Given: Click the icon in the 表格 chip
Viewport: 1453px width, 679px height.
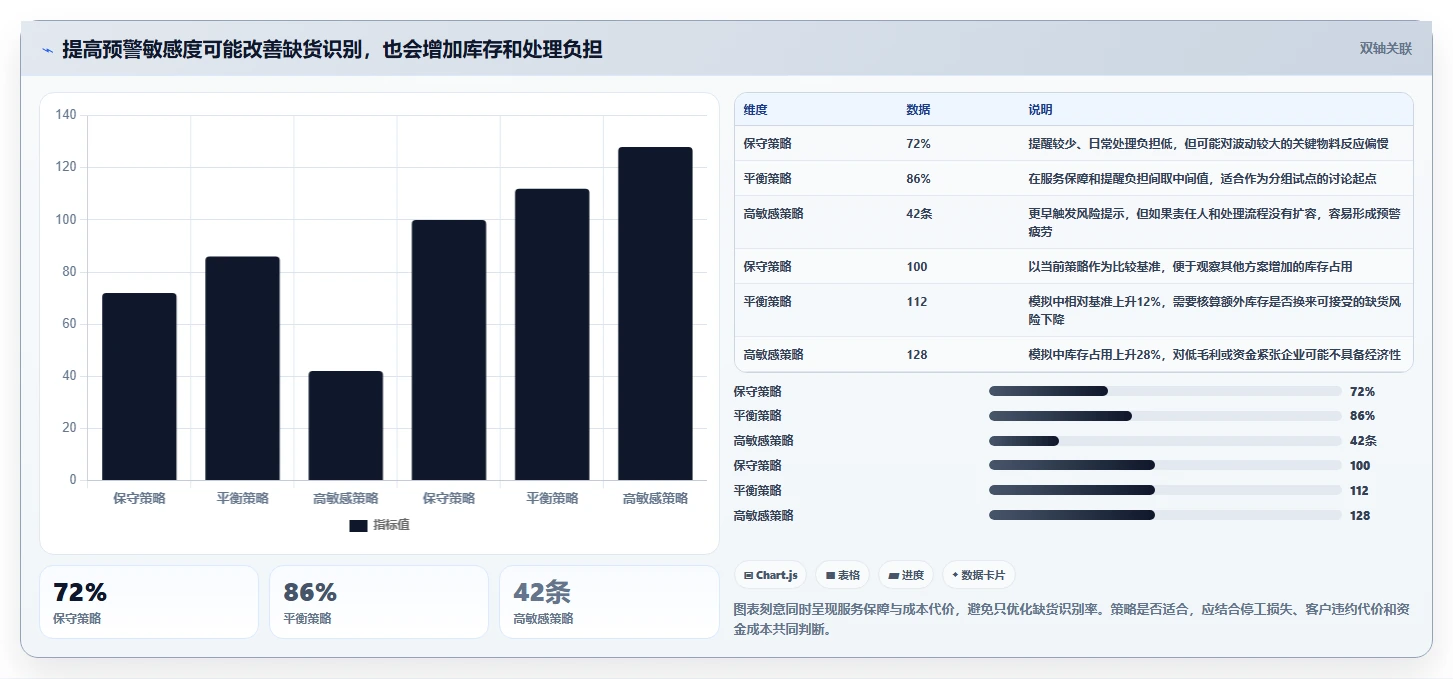Looking at the screenshot, I should click(x=831, y=575).
